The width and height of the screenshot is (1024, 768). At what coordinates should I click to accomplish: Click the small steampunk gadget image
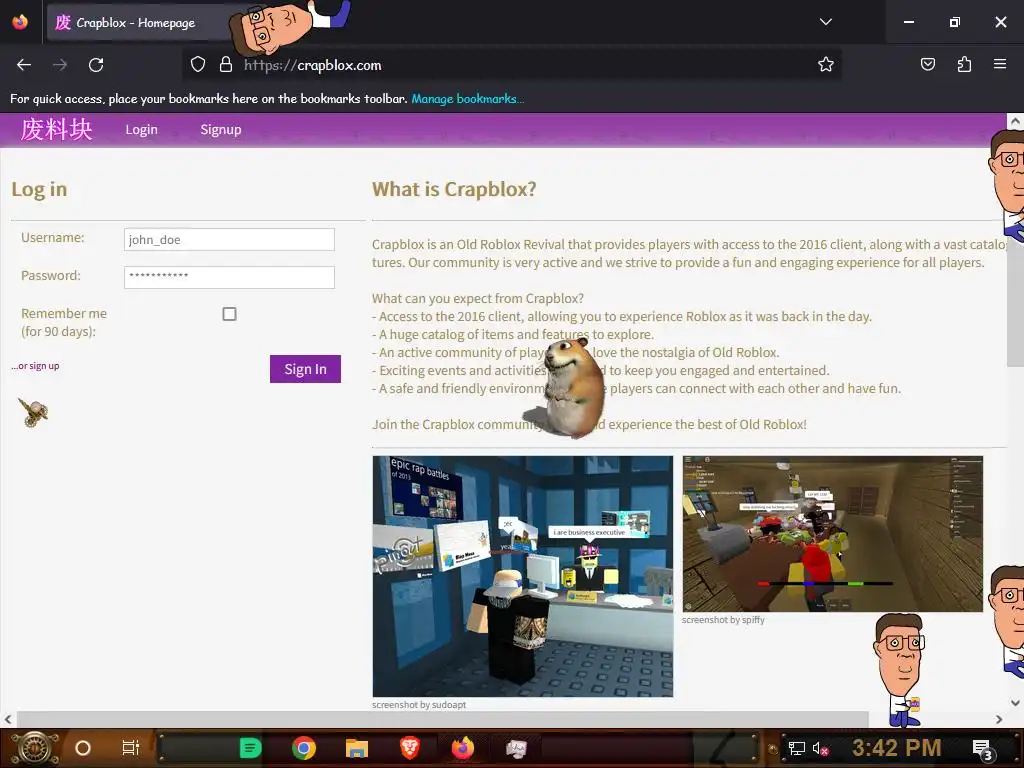pyautogui.click(x=33, y=412)
